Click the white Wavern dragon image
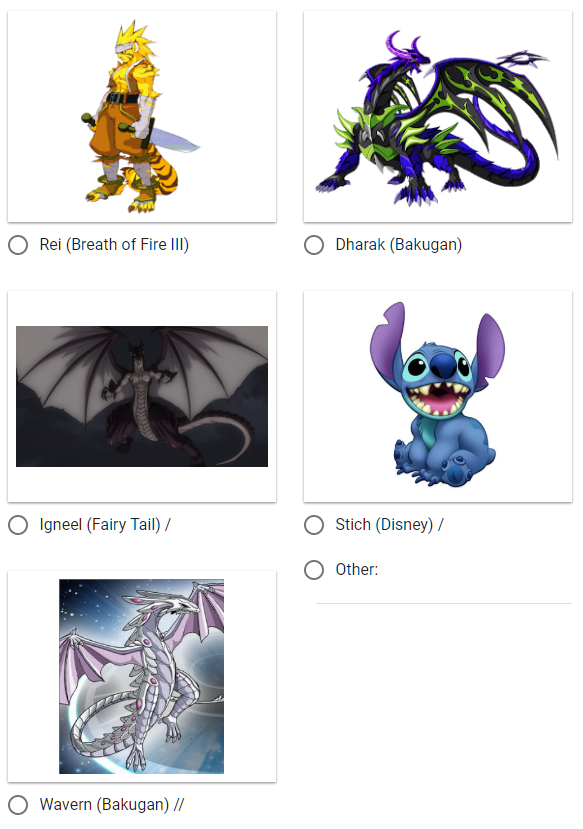583x829 pixels. click(x=141, y=676)
